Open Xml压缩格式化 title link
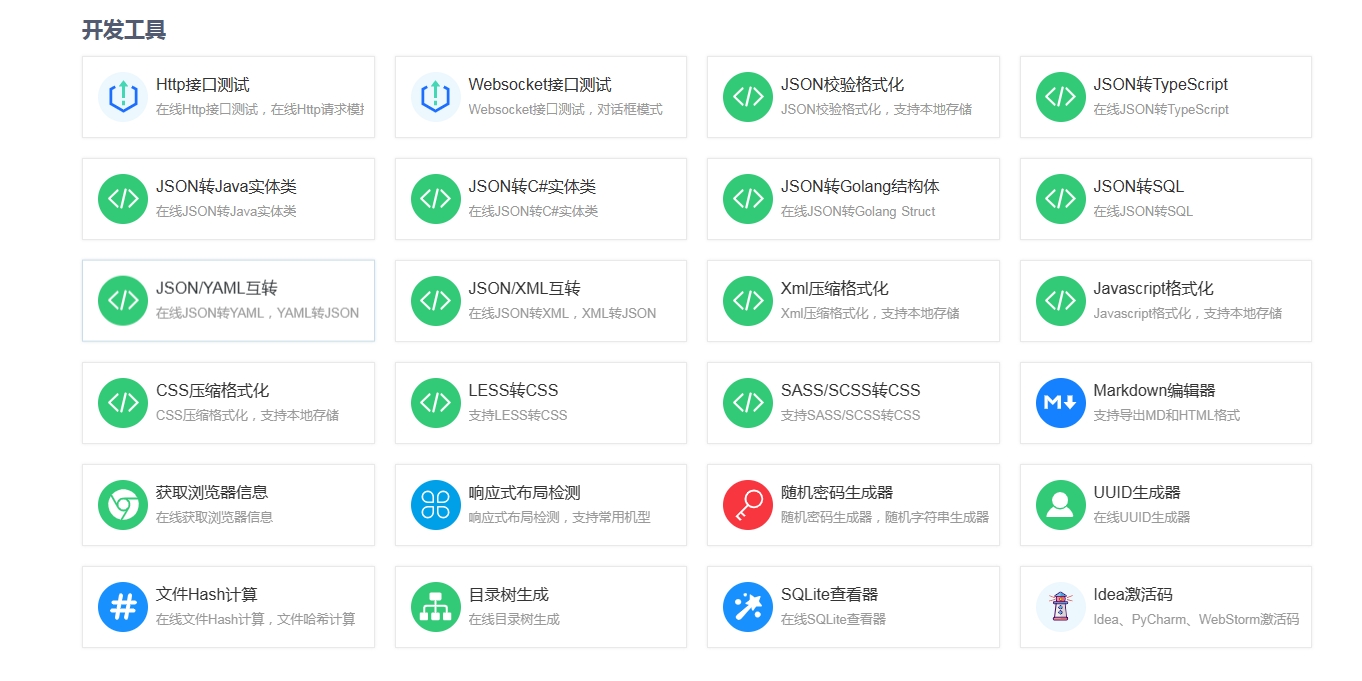This screenshot has height=681, width=1362. point(835,289)
